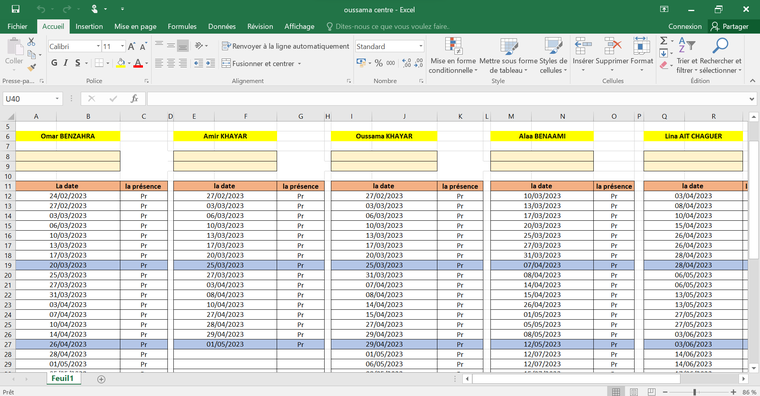The image size is (760, 396).
Task: Click Supprimer cells button
Action: pyautogui.click(x=612, y=55)
